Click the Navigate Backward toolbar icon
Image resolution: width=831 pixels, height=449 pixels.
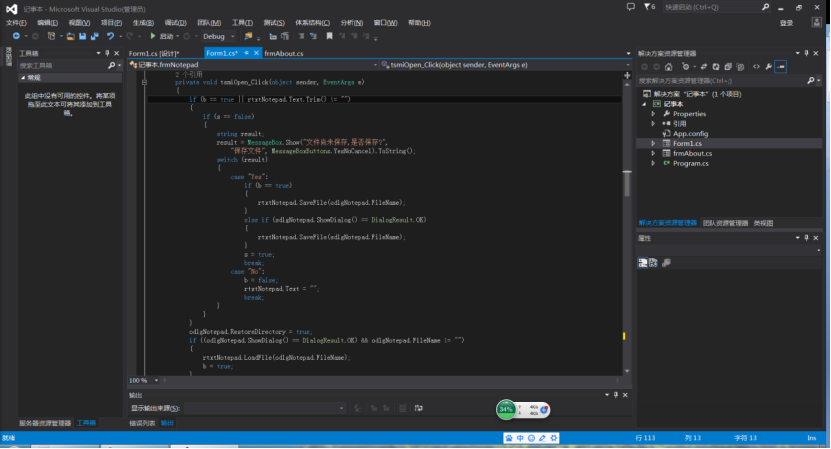16,36
